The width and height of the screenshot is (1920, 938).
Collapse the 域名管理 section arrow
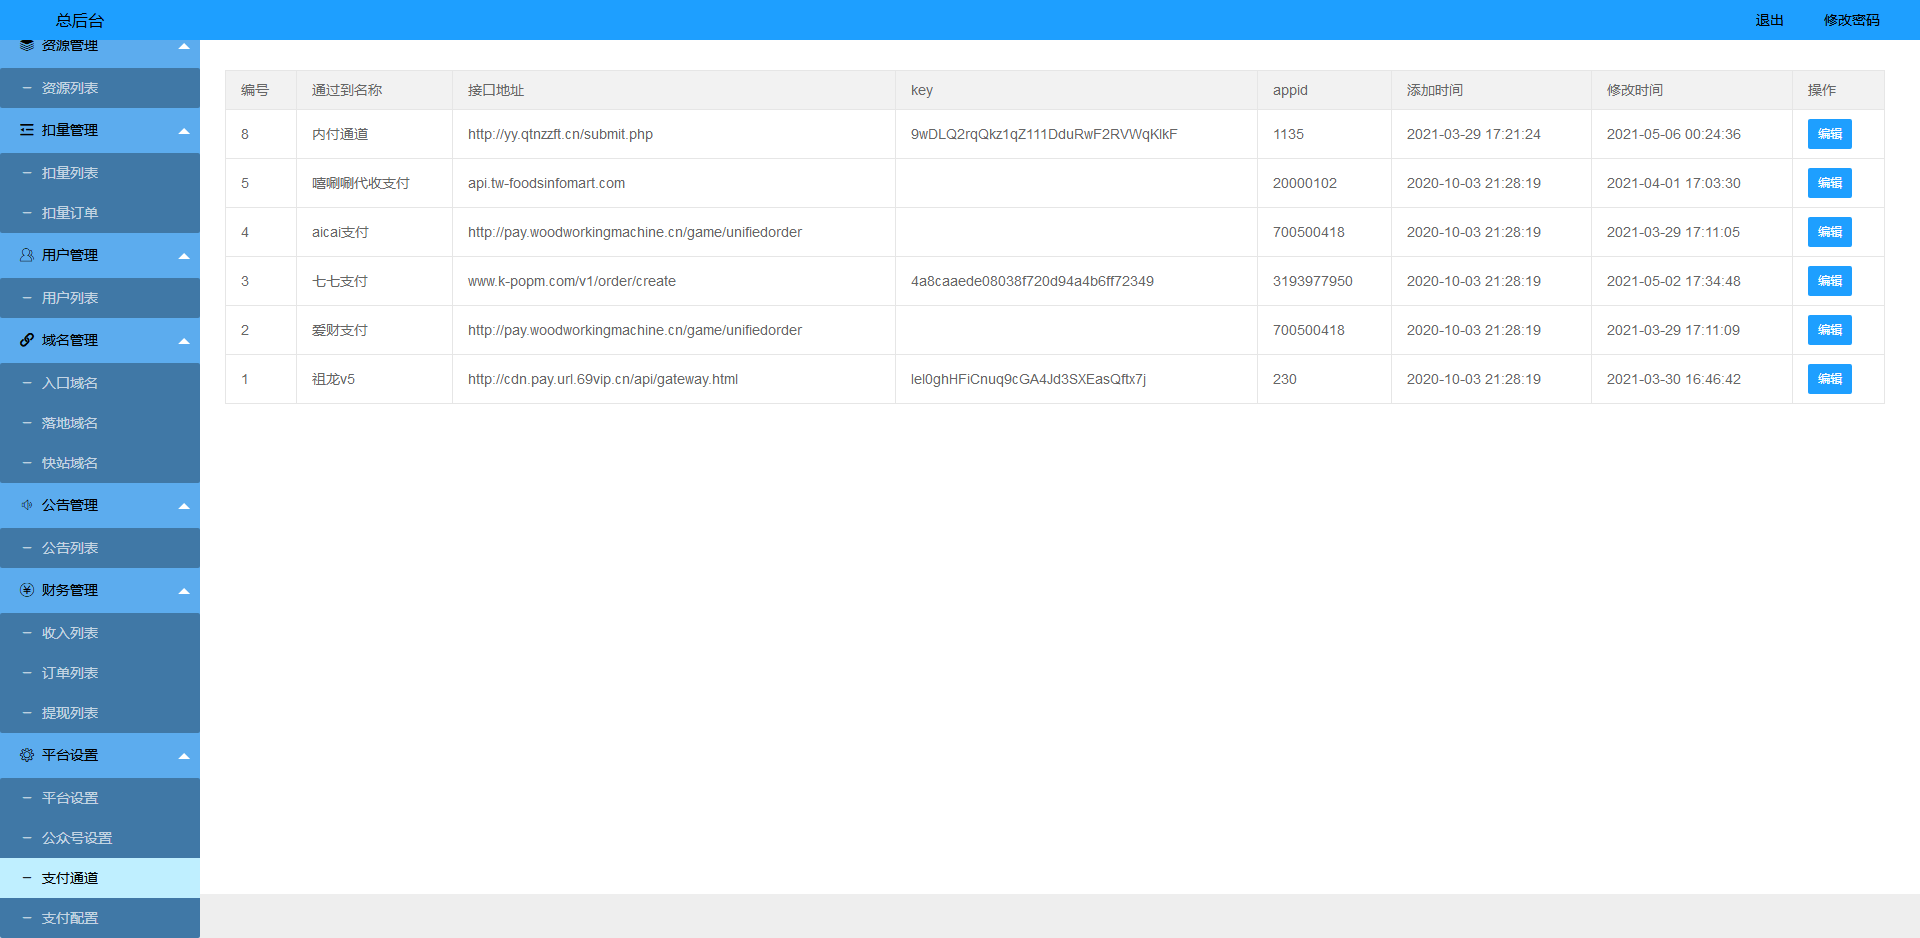184,341
